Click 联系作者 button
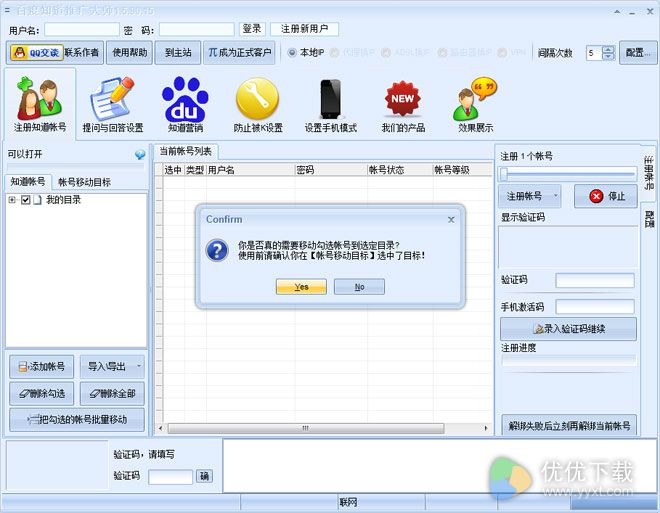Screen dimensions: 660x513 pos(82,53)
